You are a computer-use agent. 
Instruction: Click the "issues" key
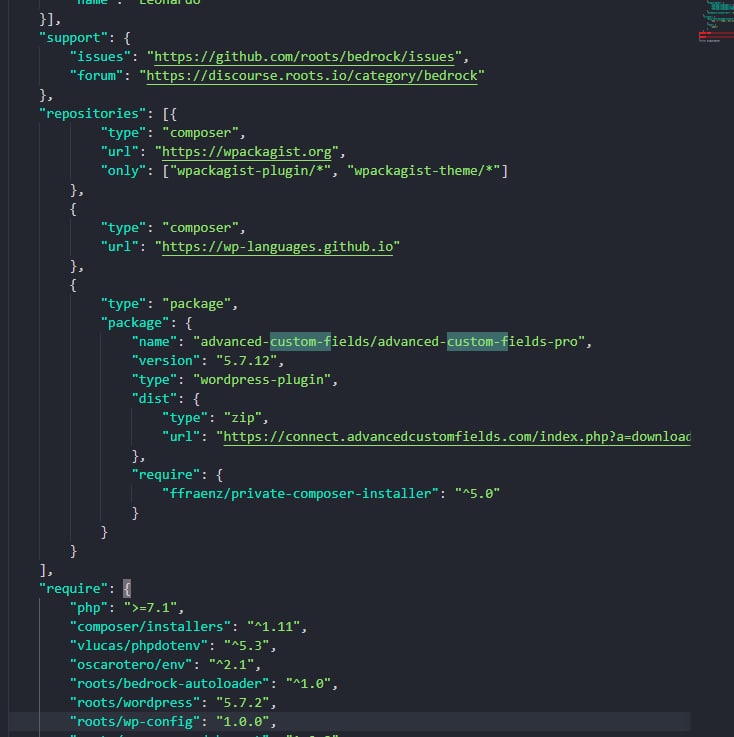(x=100, y=57)
